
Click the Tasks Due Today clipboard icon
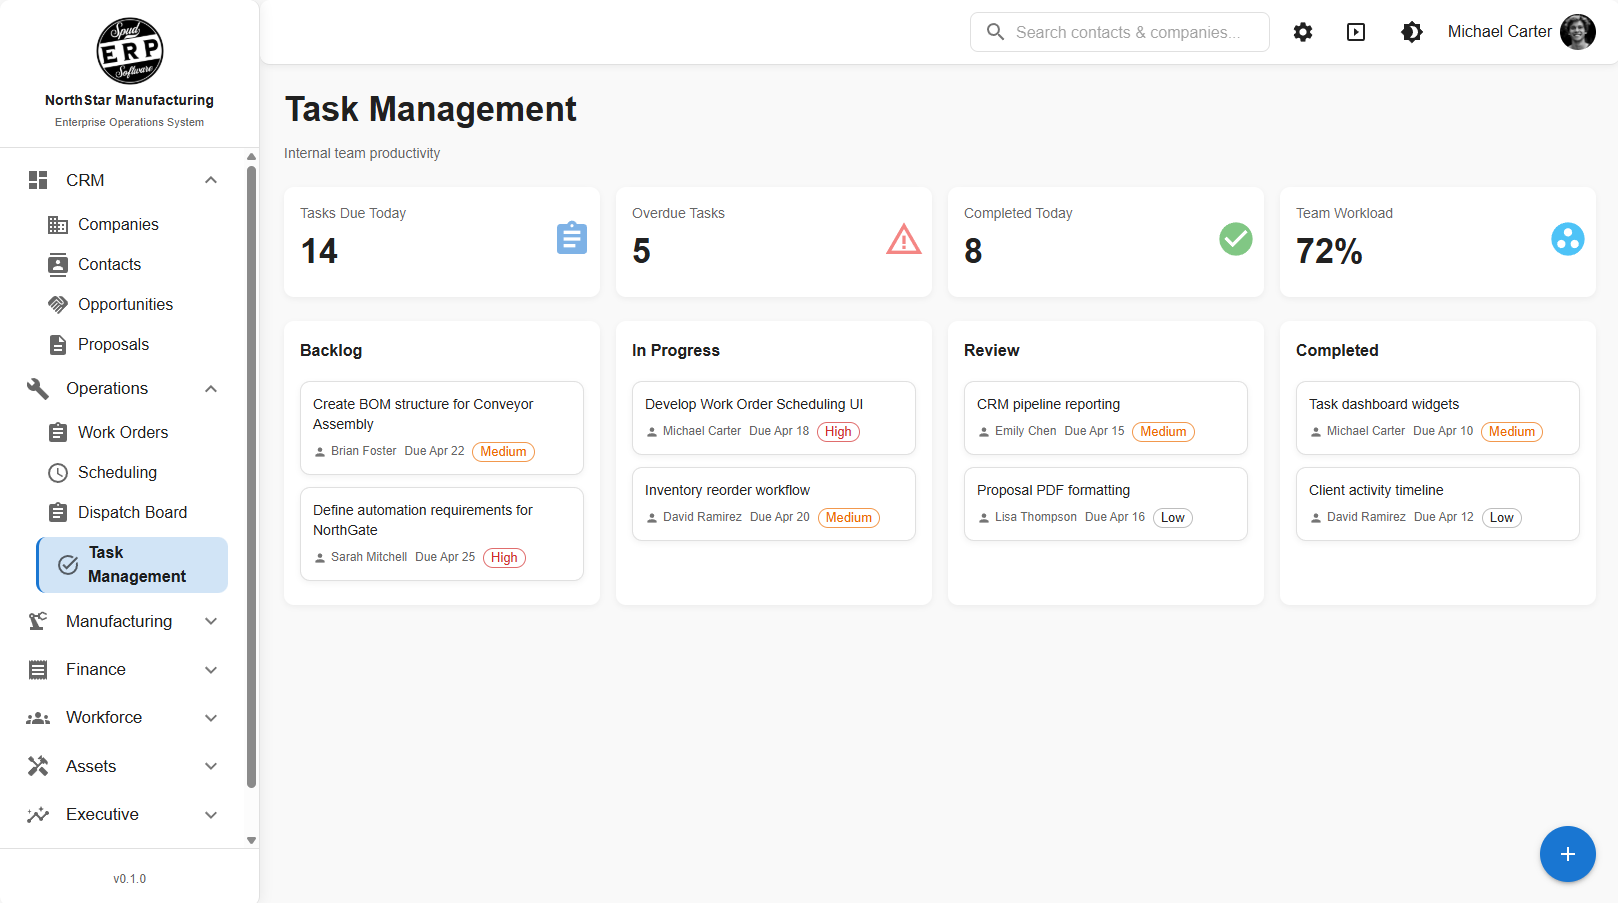(572, 239)
